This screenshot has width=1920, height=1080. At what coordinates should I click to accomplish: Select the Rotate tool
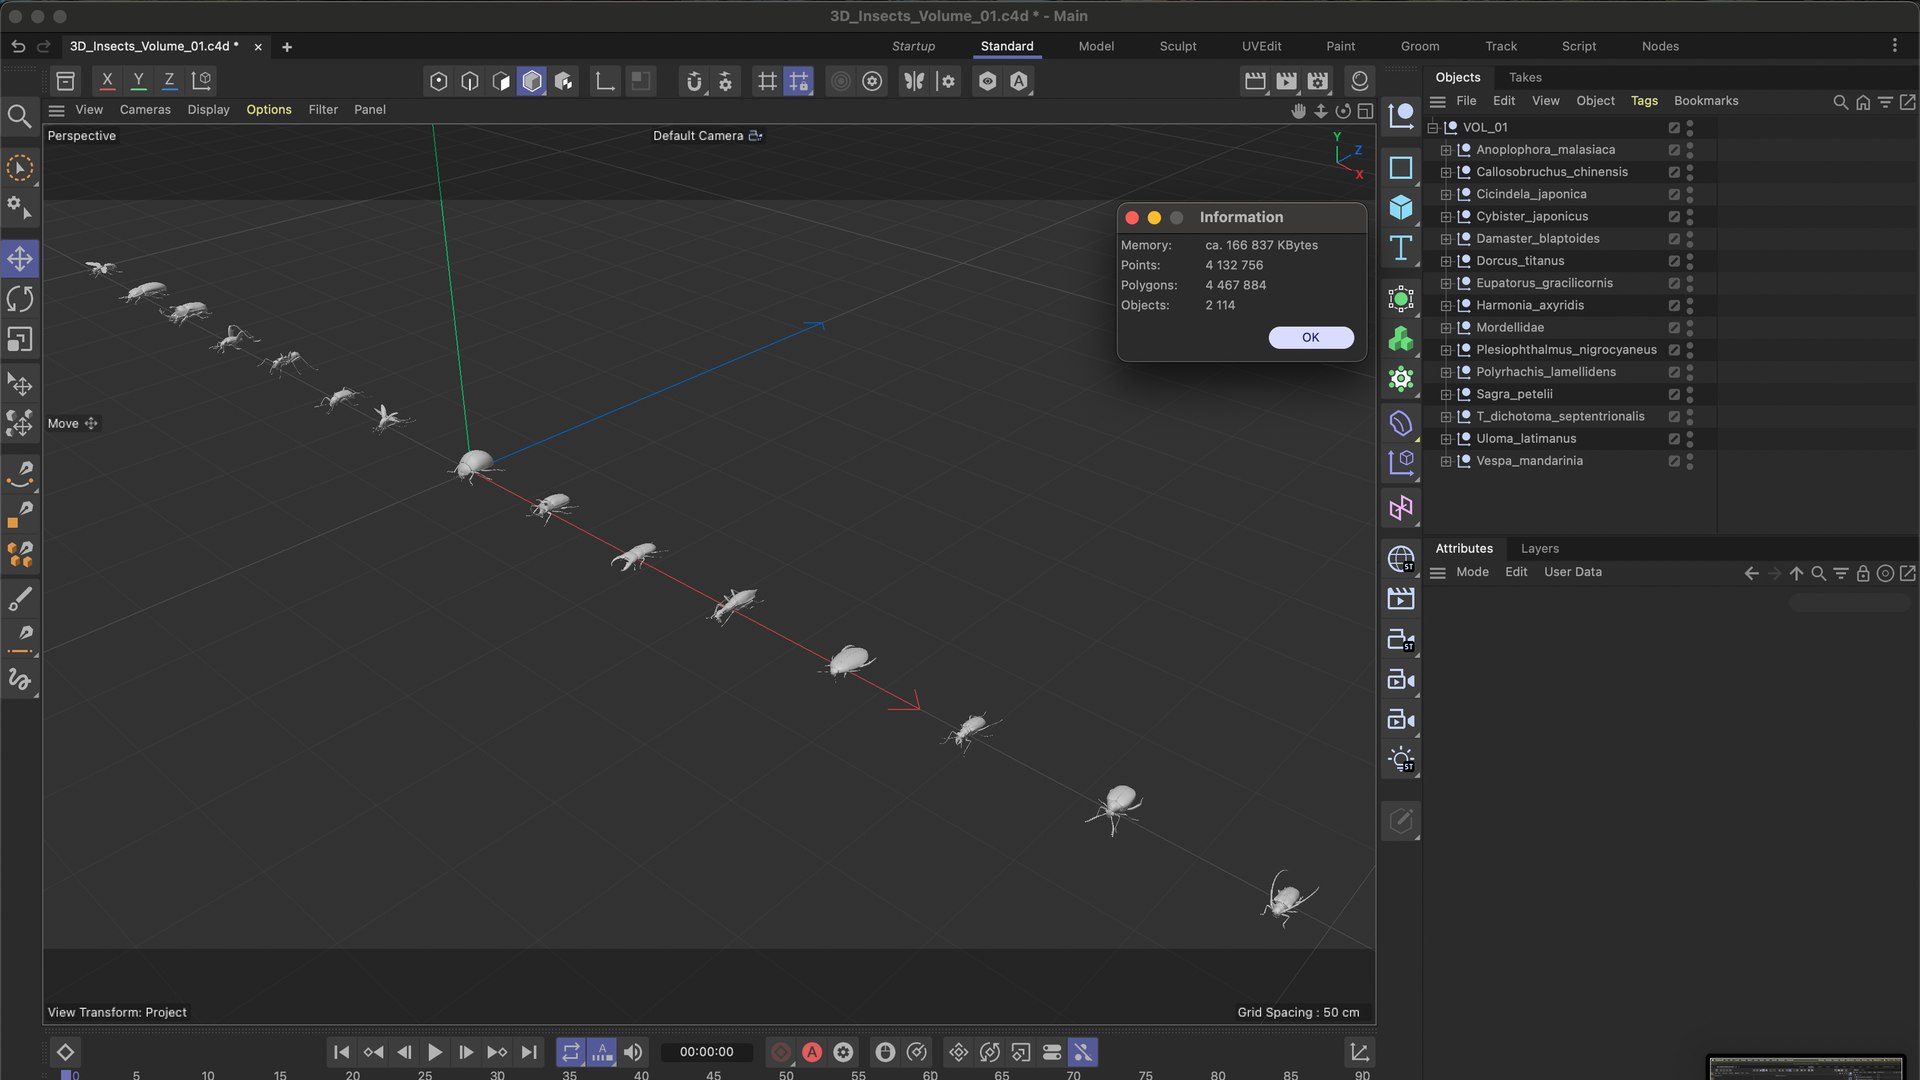point(20,299)
